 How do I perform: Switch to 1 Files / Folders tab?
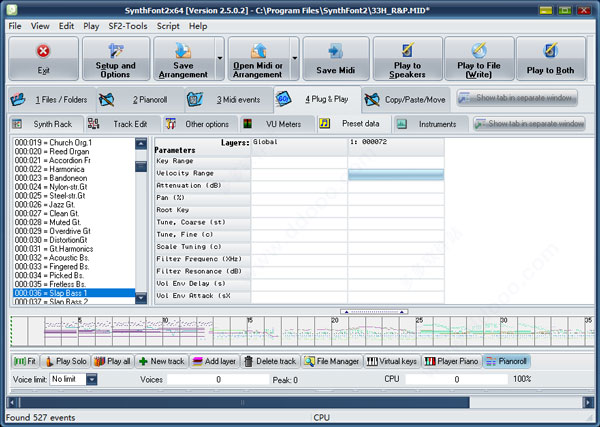[x=52, y=100]
